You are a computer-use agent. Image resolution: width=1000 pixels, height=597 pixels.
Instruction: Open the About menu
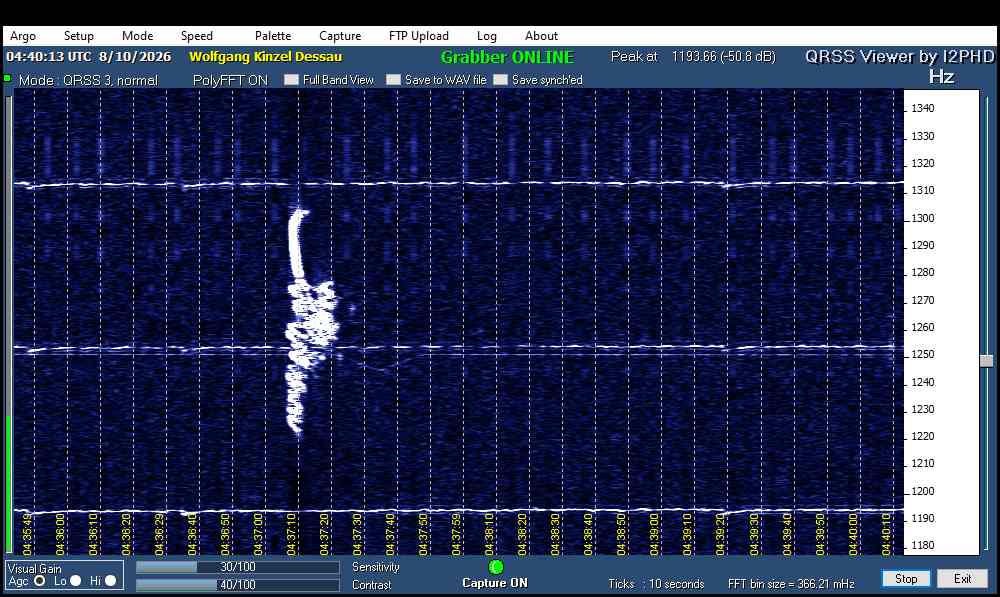tap(541, 36)
